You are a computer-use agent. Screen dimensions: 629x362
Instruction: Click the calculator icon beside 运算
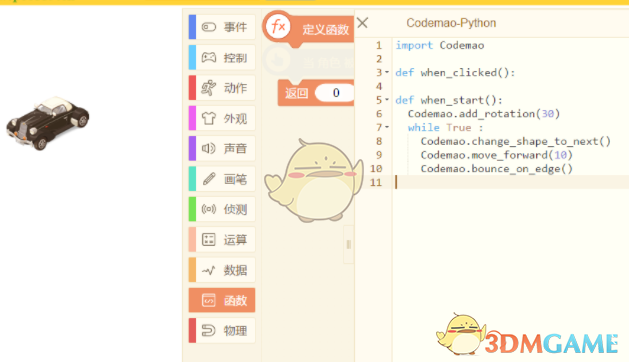(209, 240)
